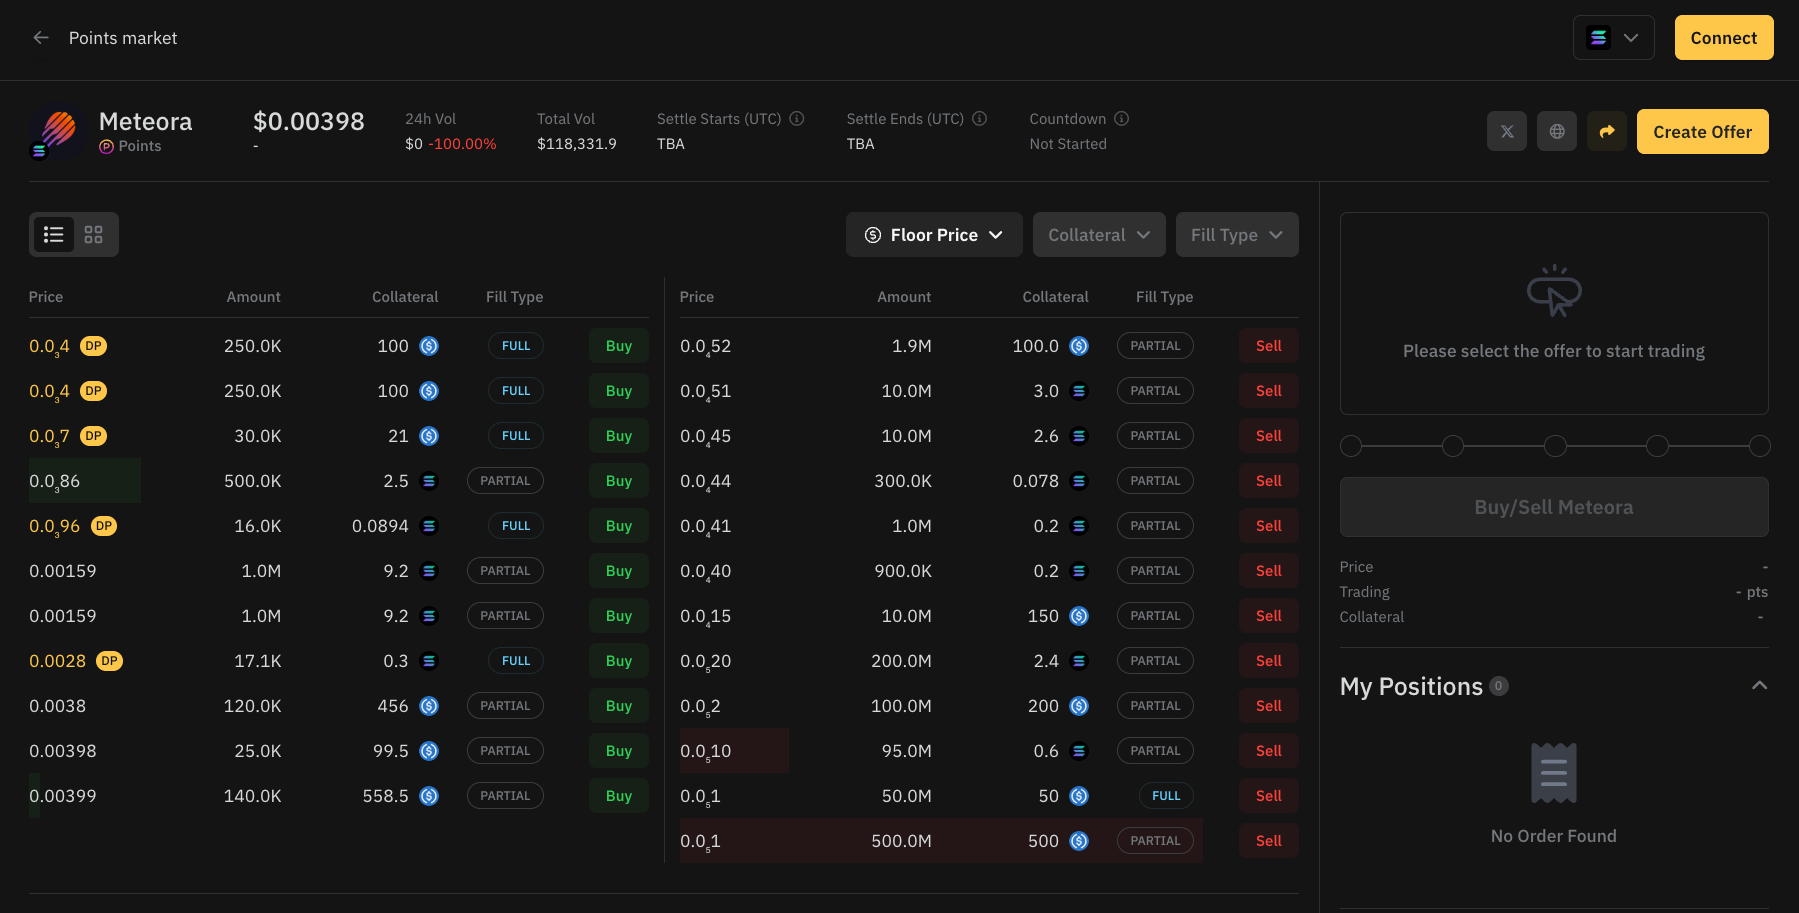Buy the 0.00399 price offer
1799x913 pixels.
coord(619,796)
